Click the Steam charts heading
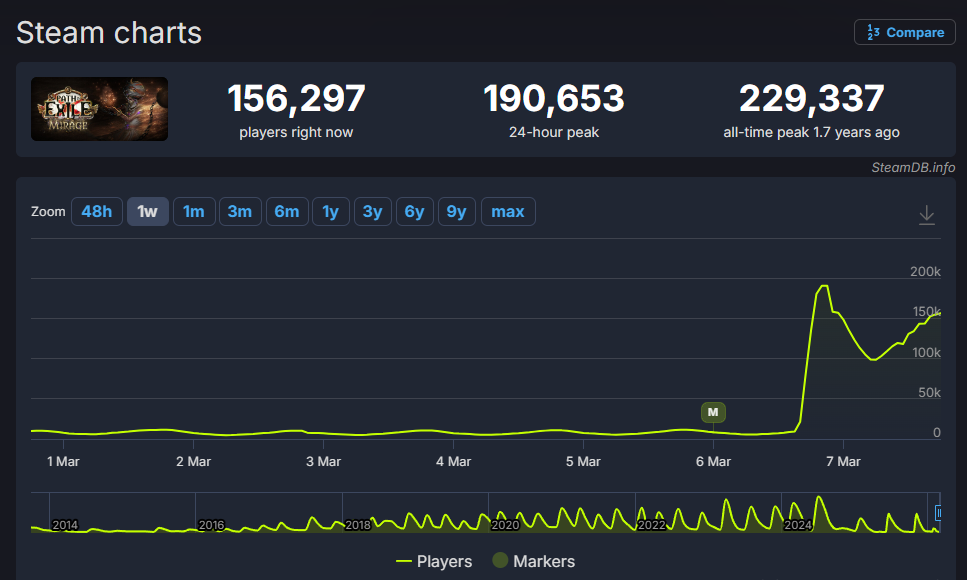Screen dimensions: 967x580 click(109, 33)
